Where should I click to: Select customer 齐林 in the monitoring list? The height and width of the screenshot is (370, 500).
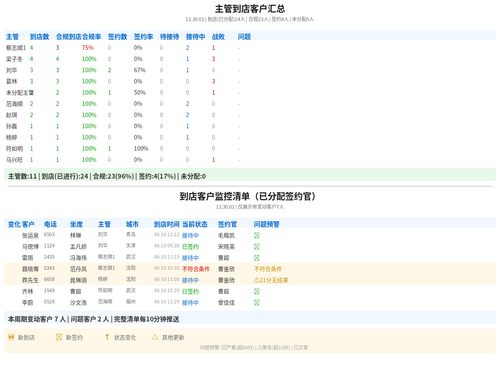[x=28, y=291]
